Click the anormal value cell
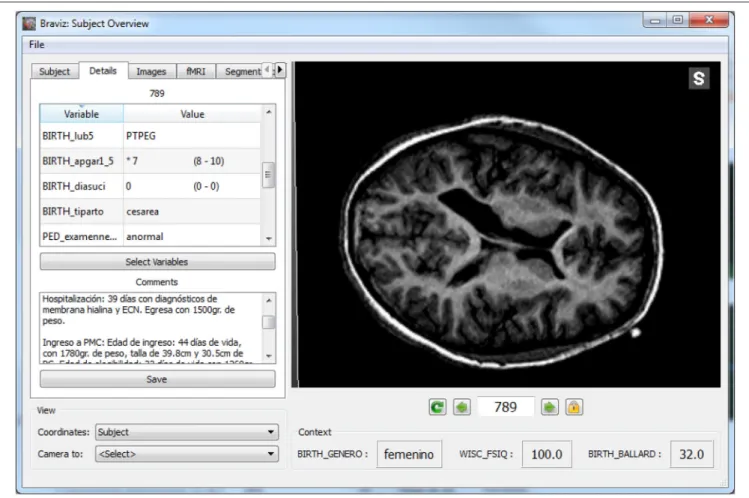 (192, 236)
